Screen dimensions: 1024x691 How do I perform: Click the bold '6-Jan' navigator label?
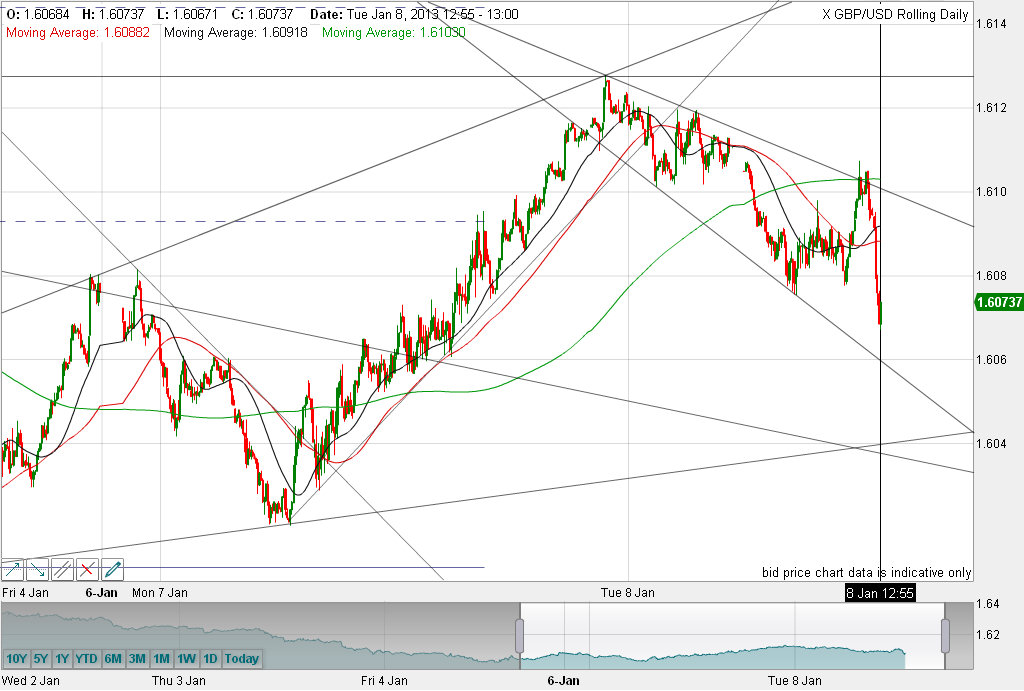tap(563, 681)
